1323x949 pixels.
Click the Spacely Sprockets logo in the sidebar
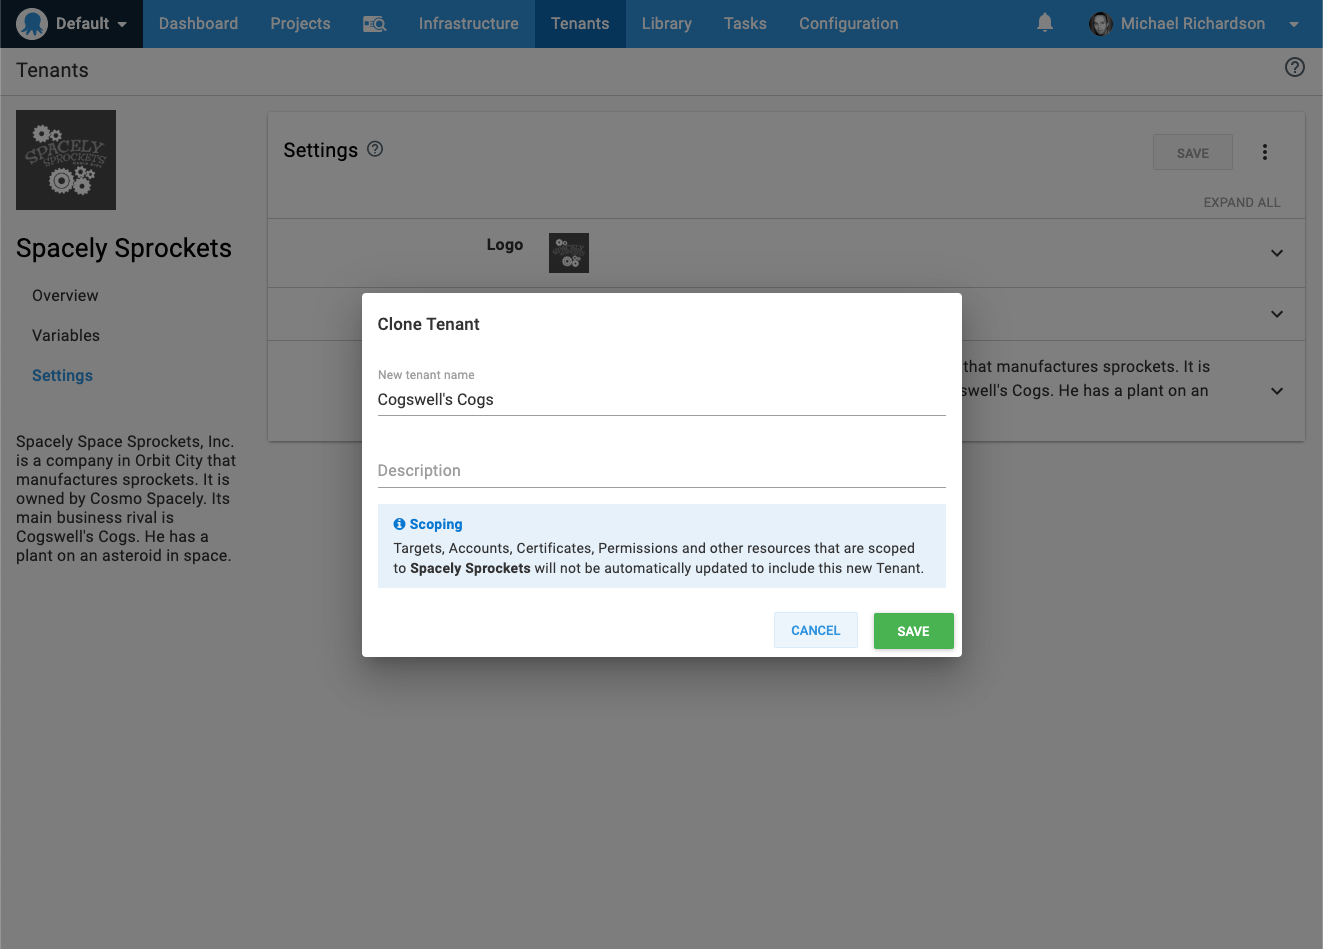pos(65,160)
